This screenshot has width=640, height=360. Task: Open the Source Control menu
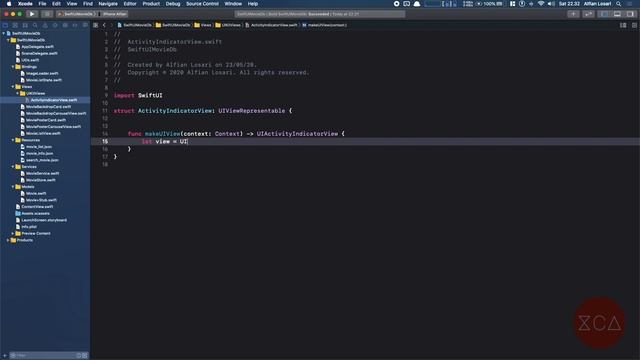coord(202,4)
